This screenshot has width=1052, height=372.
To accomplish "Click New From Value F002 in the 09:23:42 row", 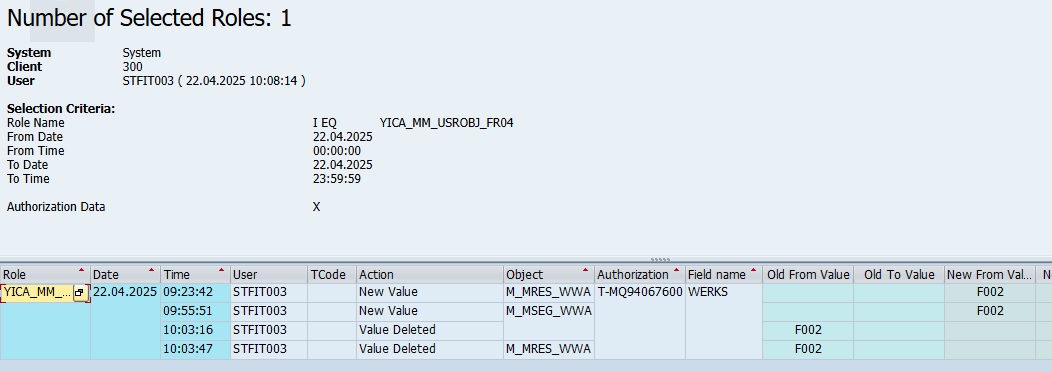I will click(x=990, y=292).
